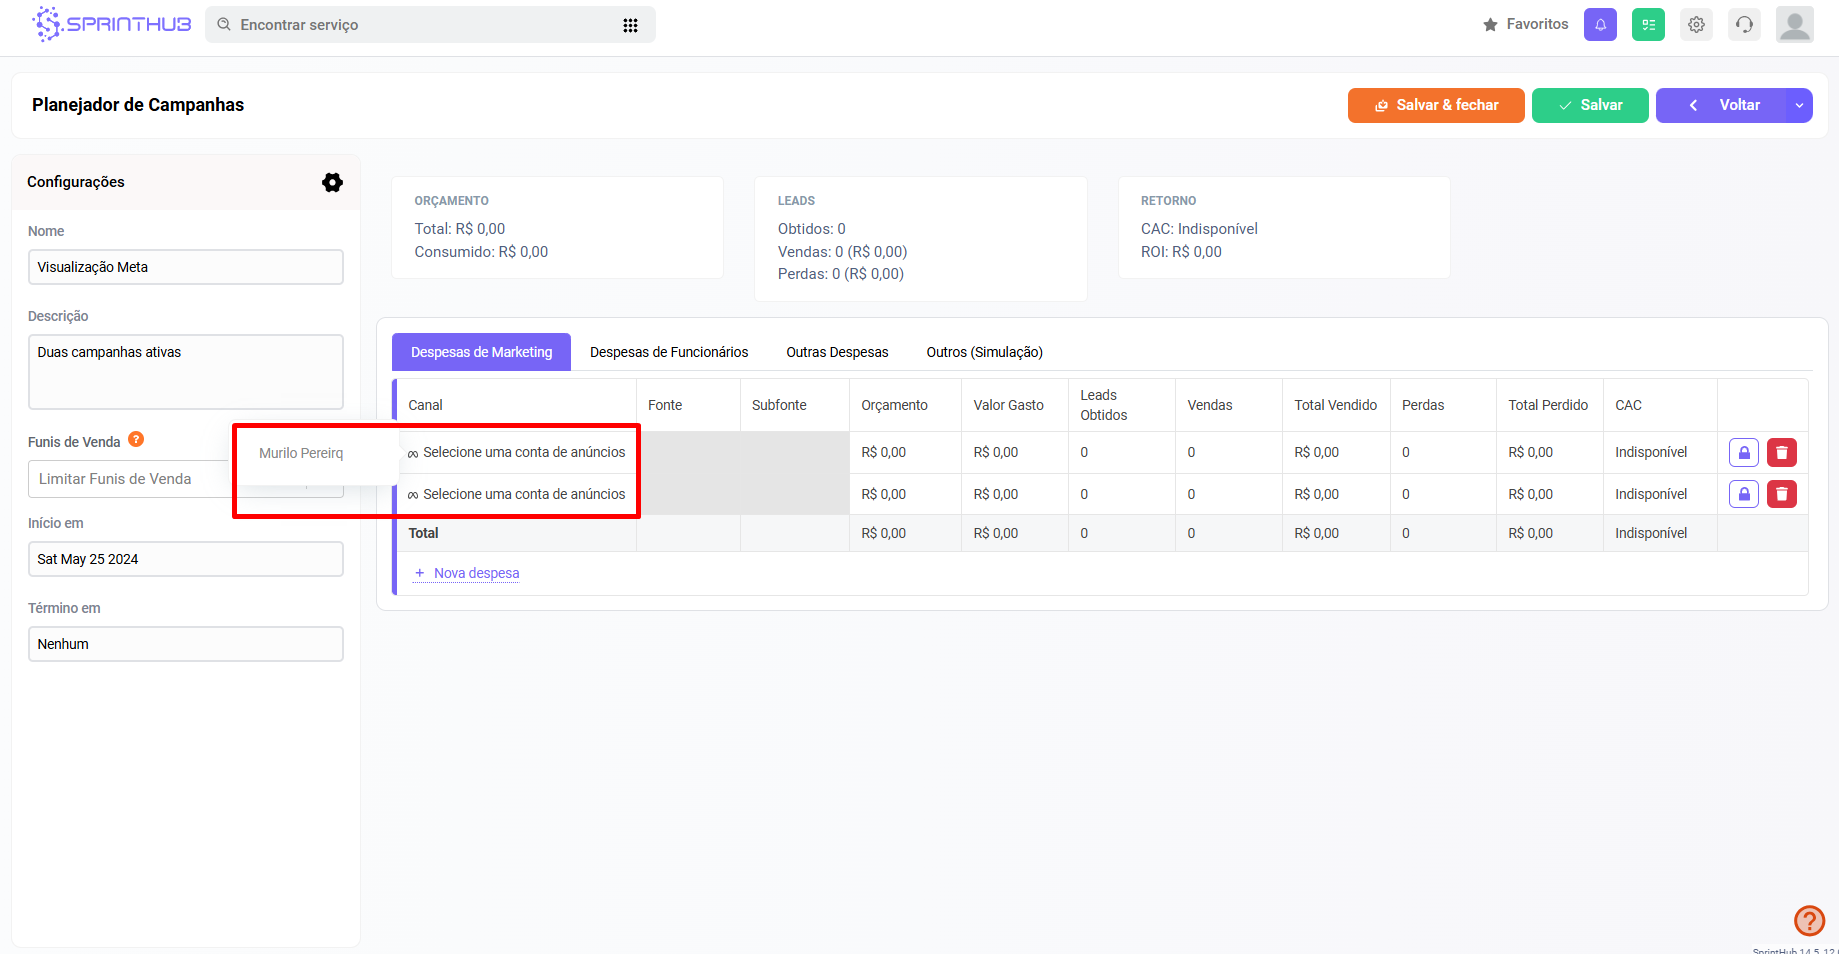Open the green task list icon
Image resolution: width=1839 pixels, height=954 pixels.
click(x=1648, y=25)
